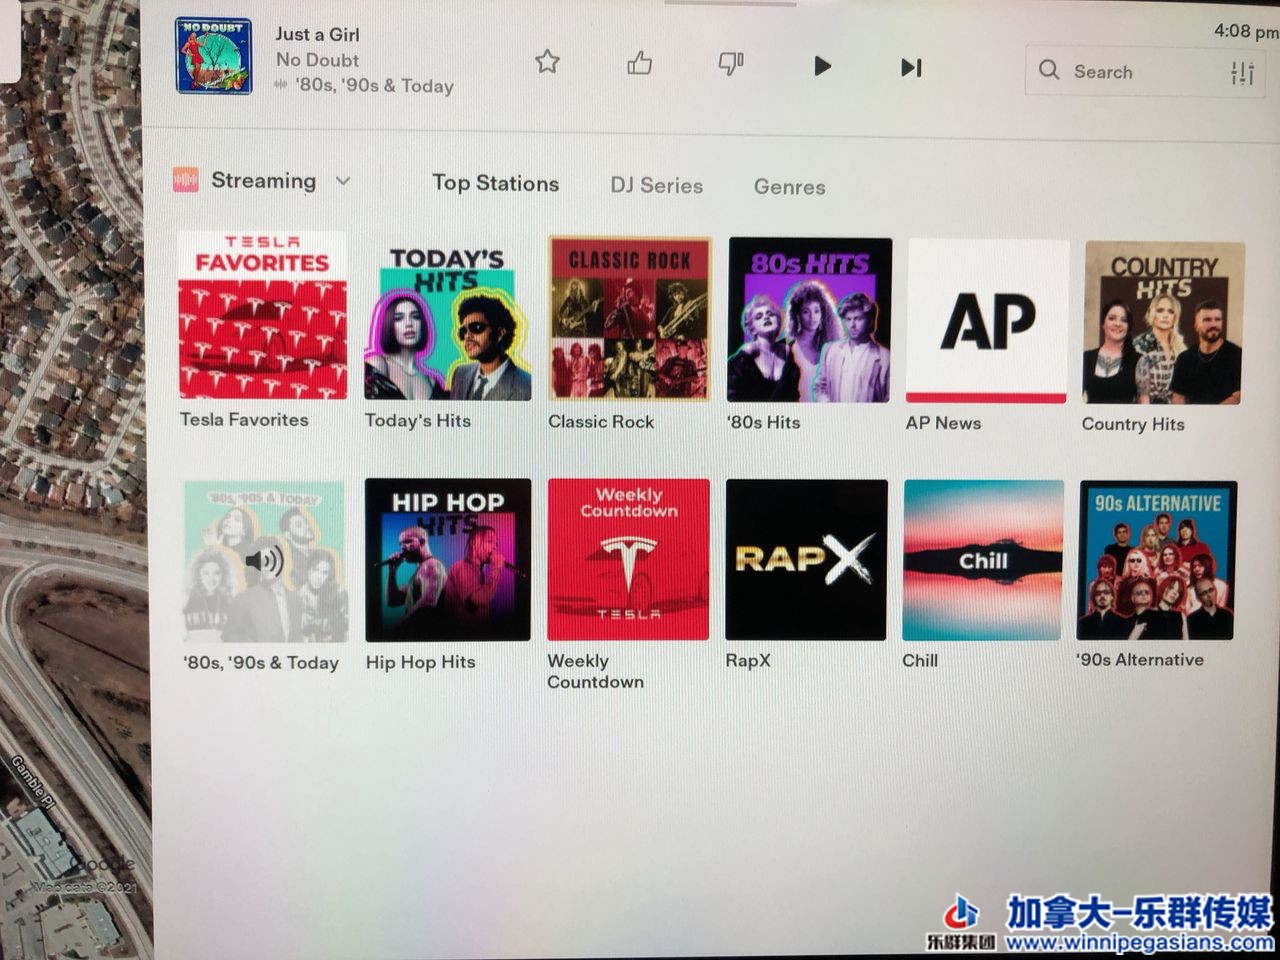Screen dimensions: 1280x960
Task: Click the Streaming source logo icon
Action: click(x=185, y=179)
